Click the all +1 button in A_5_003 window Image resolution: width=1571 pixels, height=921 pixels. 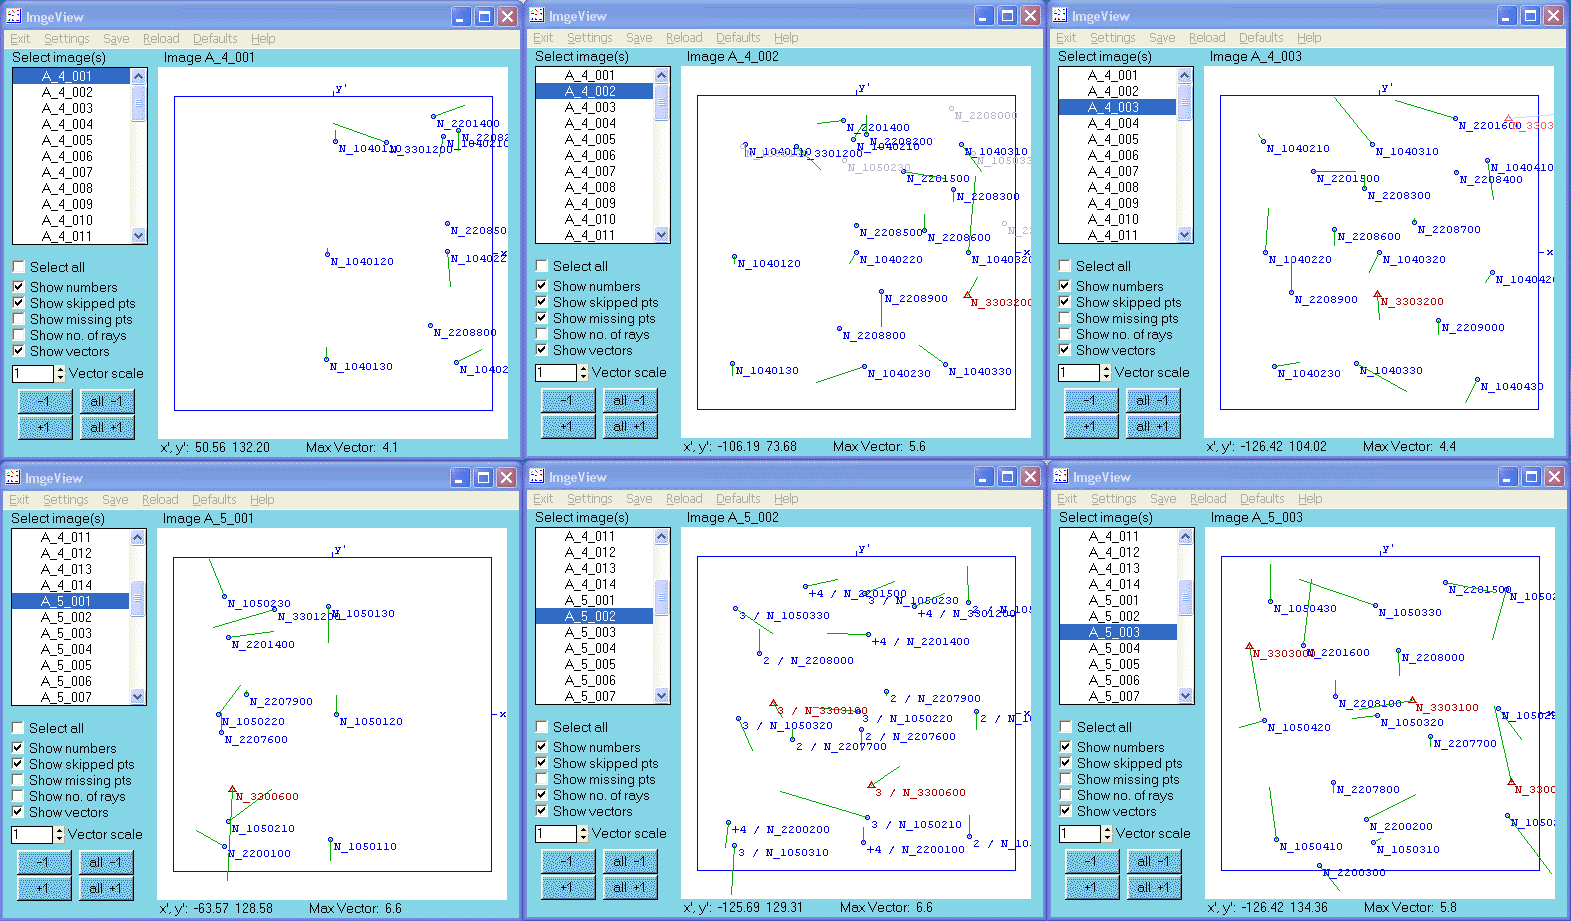[x=1153, y=887]
